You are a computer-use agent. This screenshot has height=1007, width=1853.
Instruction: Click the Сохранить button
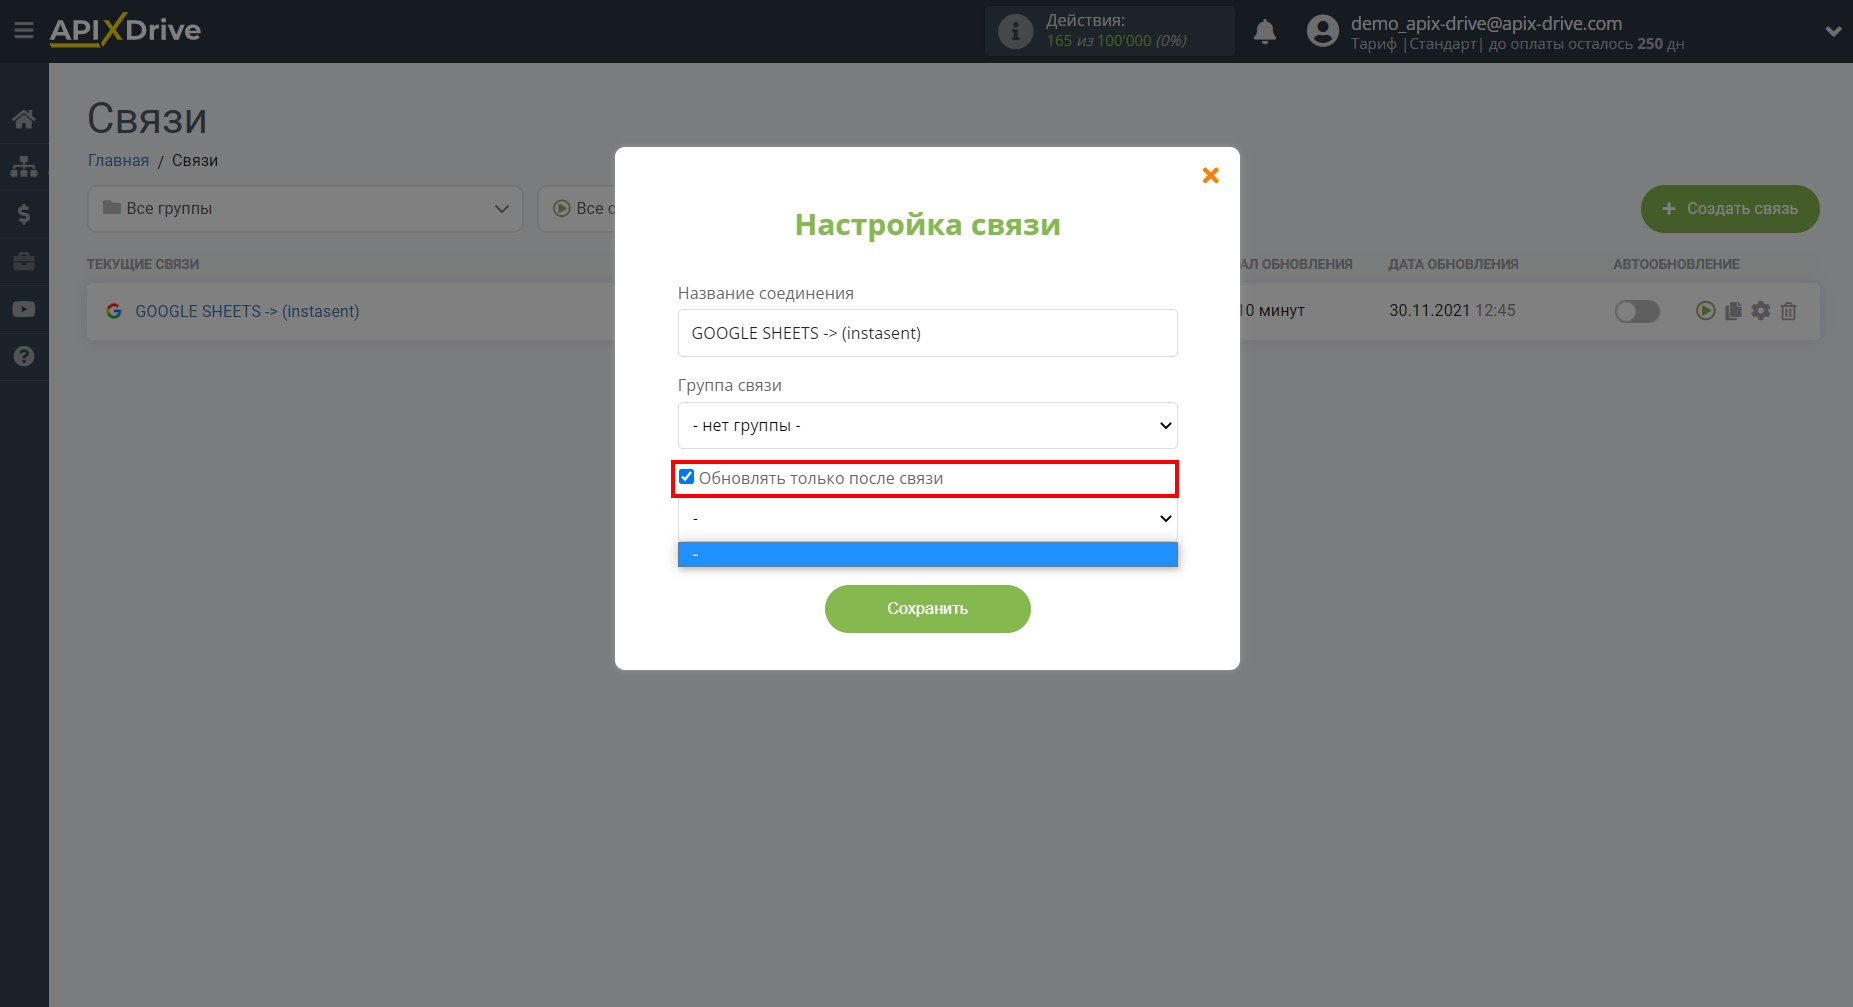click(x=927, y=609)
